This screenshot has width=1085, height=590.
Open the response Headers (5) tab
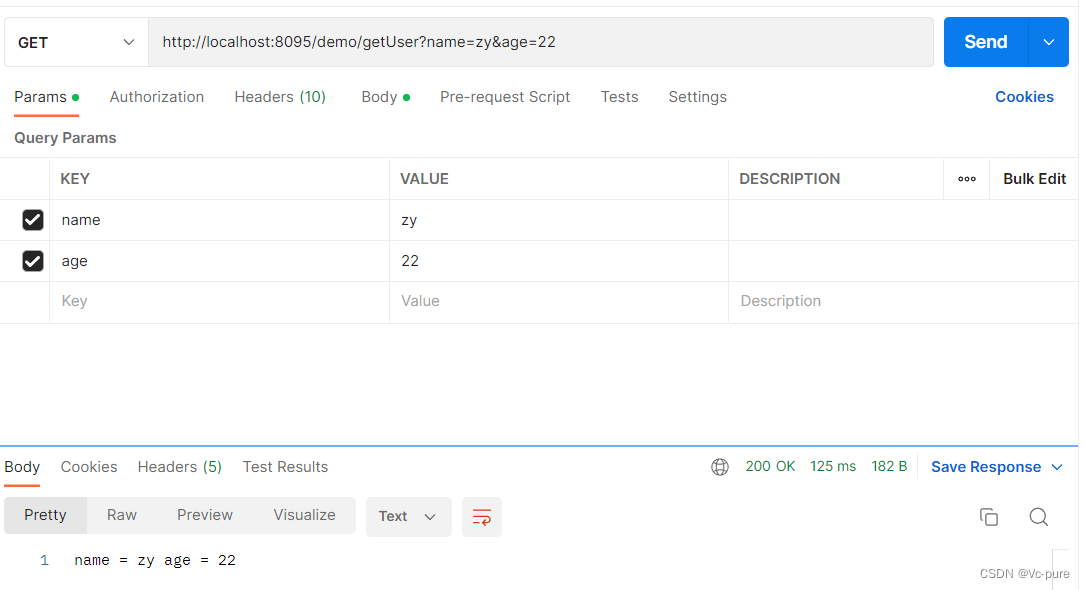coord(179,466)
